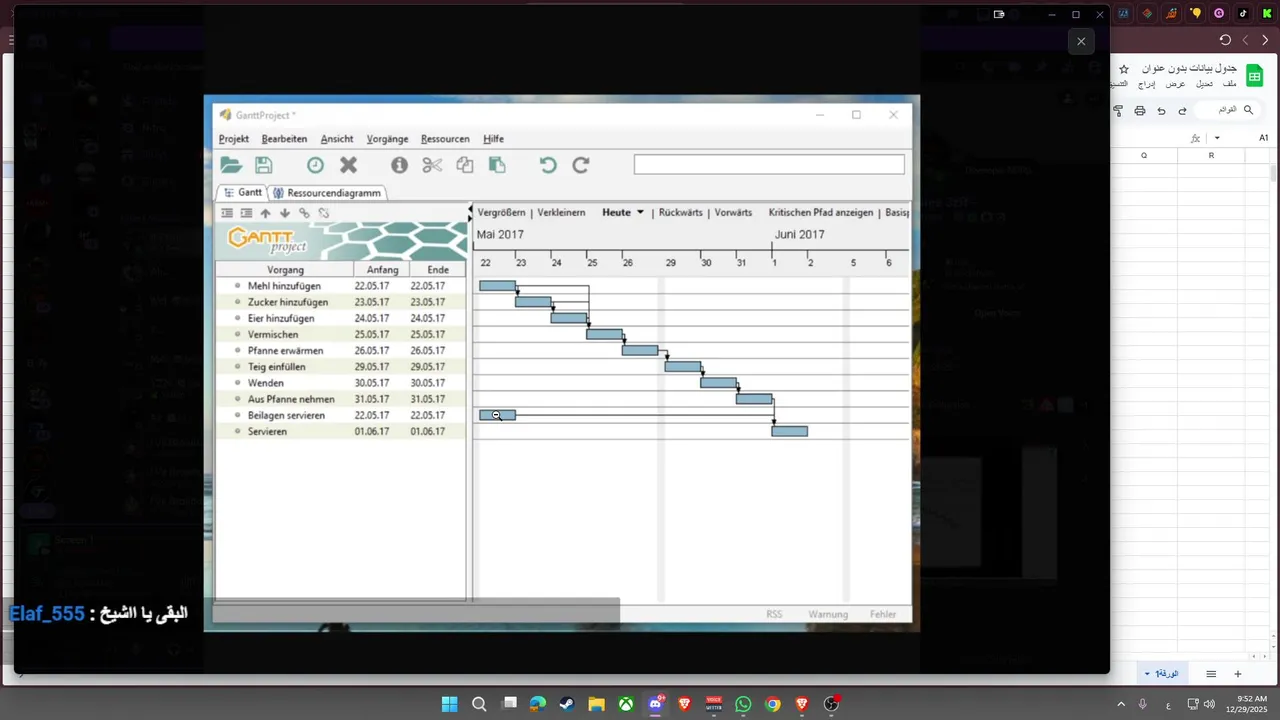Open Steam from the taskbar
The height and width of the screenshot is (720, 1280).
[567, 704]
